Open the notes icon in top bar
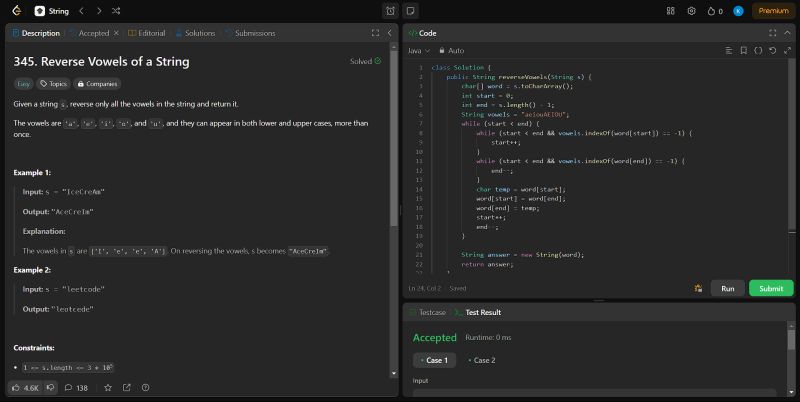 [410, 11]
